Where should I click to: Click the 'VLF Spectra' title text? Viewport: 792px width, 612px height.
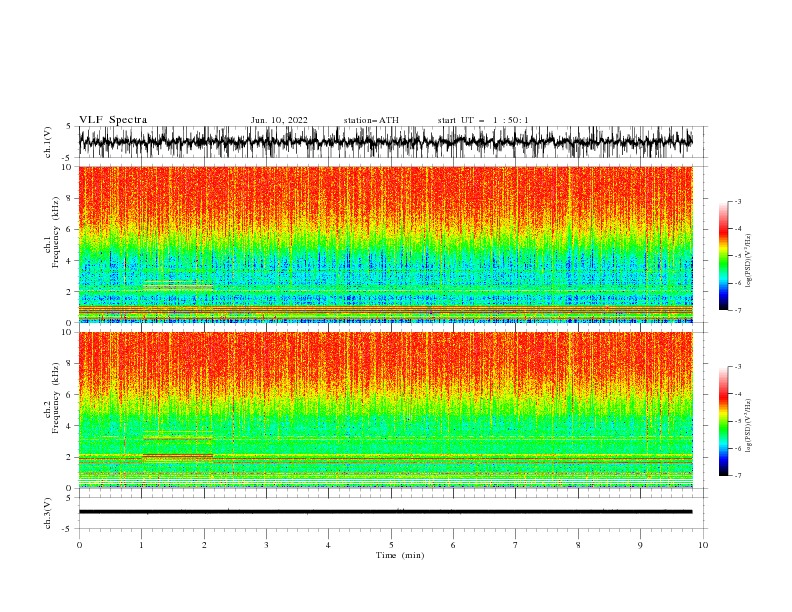113,120
